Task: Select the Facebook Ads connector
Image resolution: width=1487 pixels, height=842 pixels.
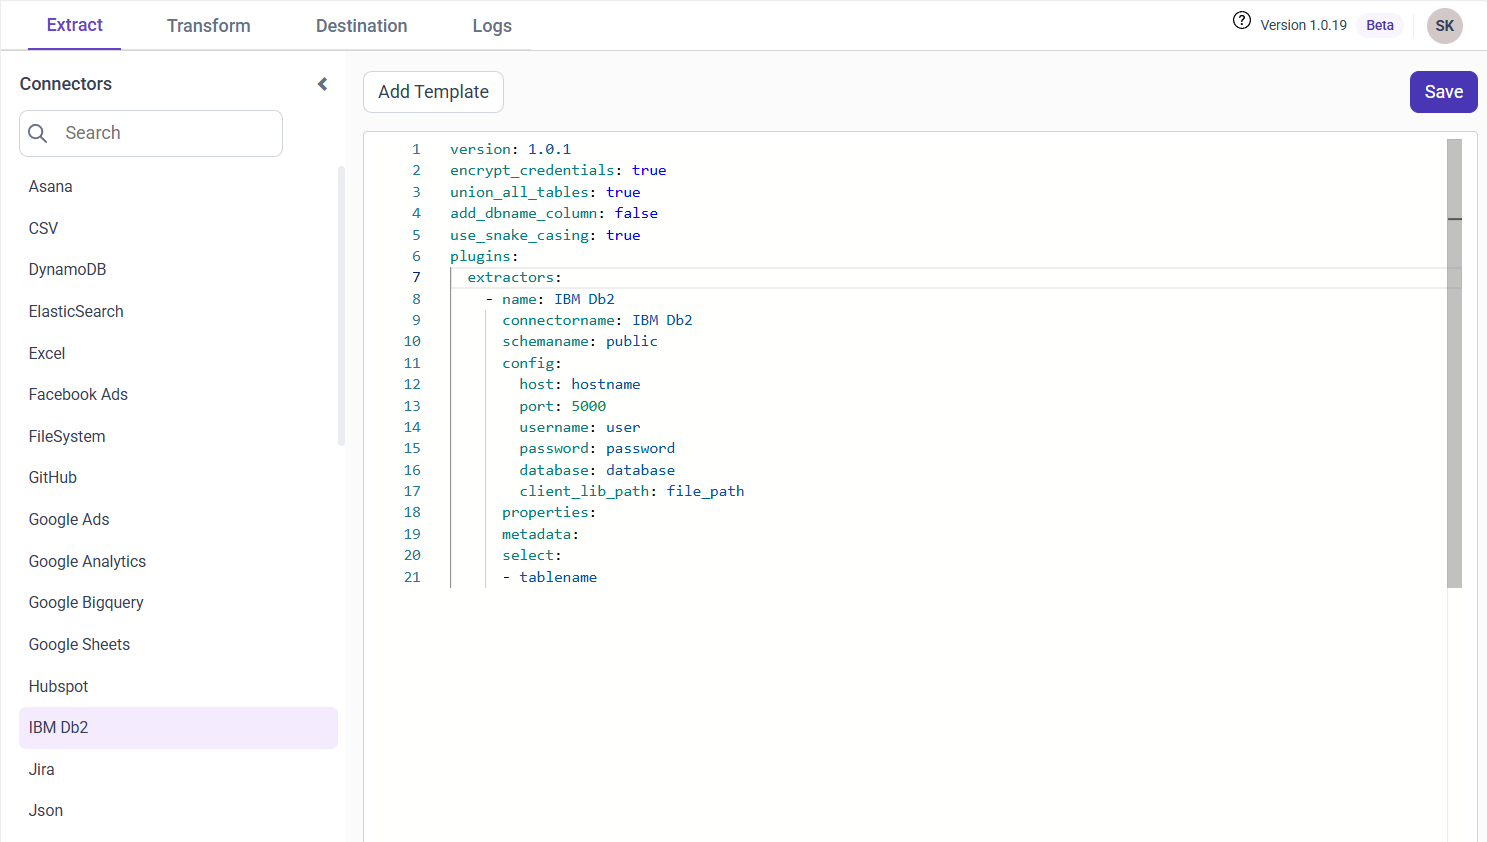Action: [78, 394]
